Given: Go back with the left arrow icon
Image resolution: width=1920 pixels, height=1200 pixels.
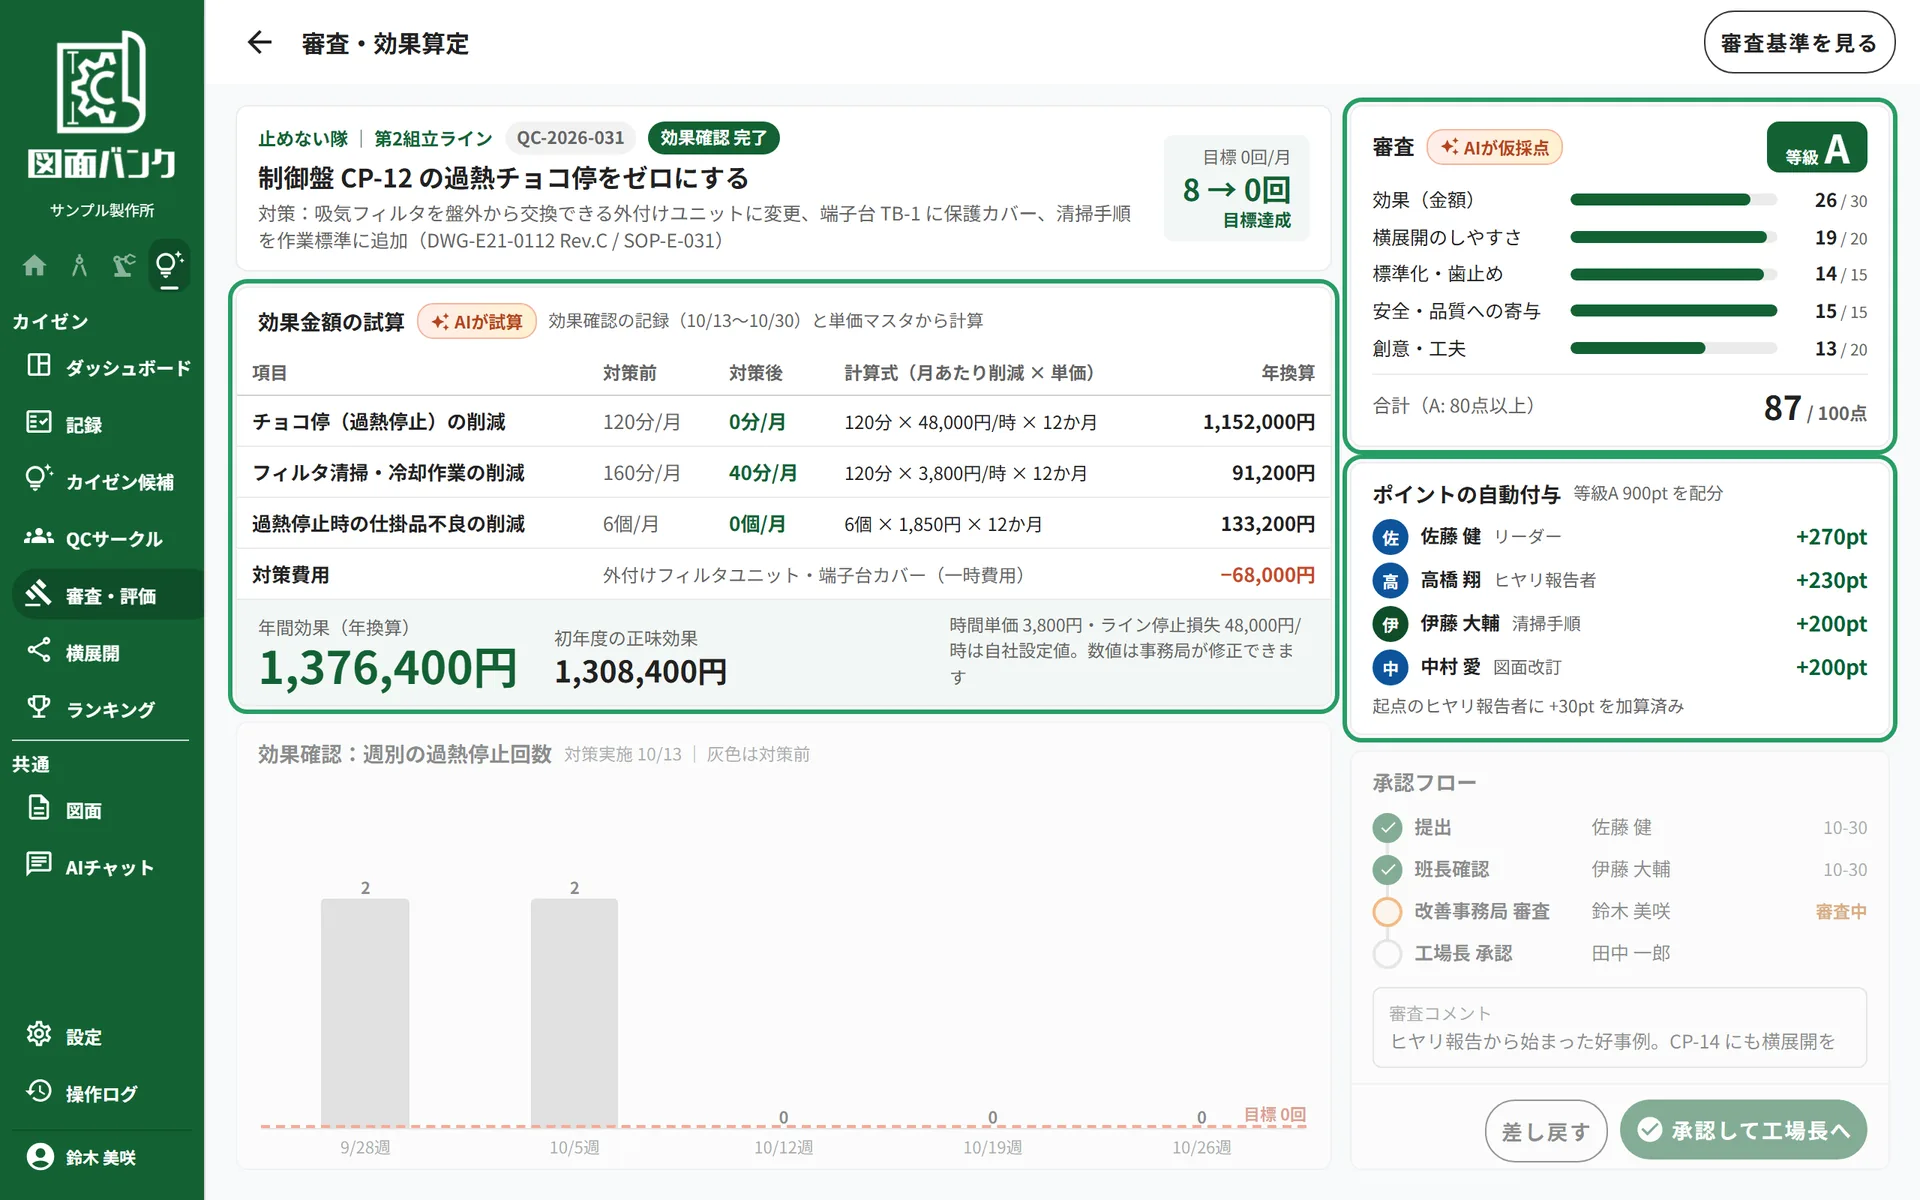Looking at the screenshot, I should click(x=259, y=42).
